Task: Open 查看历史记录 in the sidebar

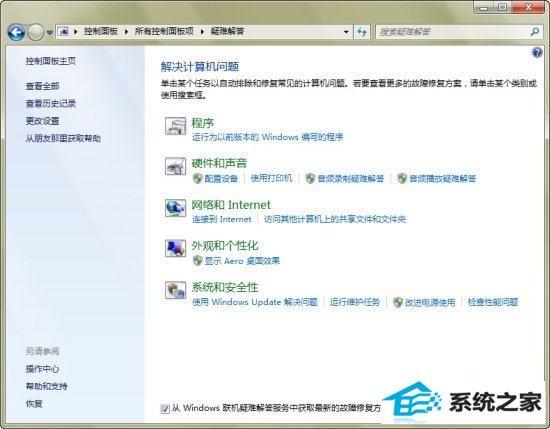Action: pyautogui.click(x=51, y=103)
